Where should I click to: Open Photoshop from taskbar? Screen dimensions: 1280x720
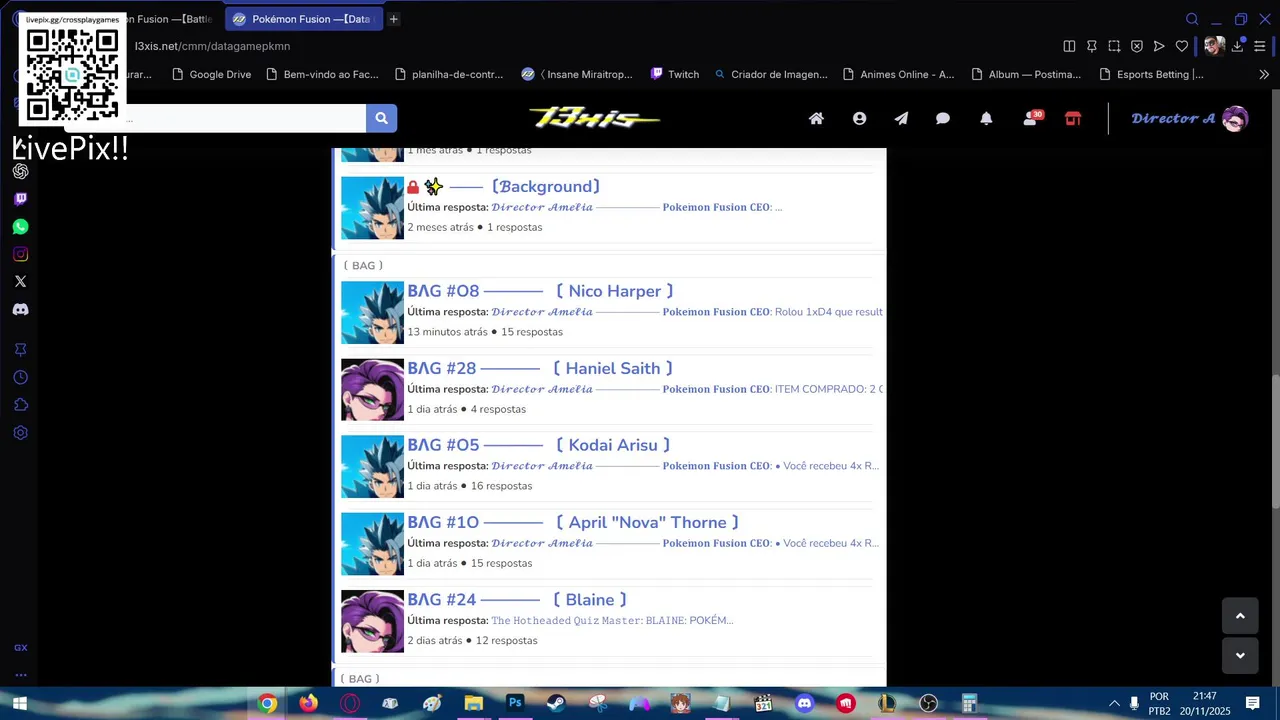tap(515, 704)
